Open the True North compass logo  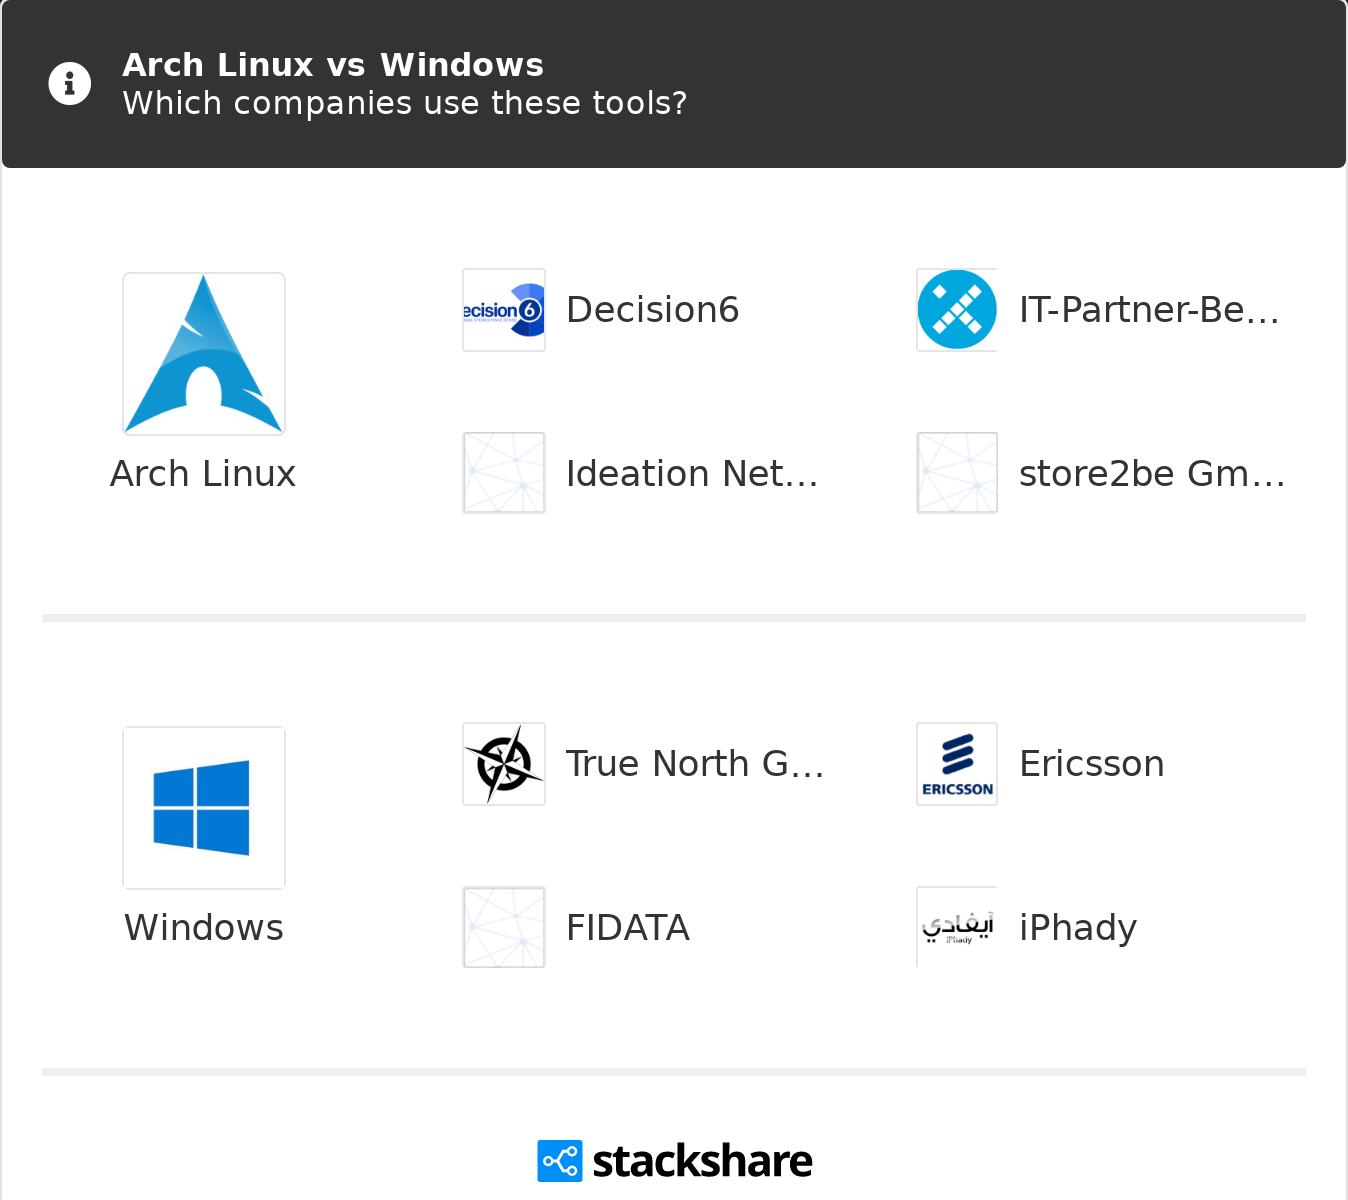(x=504, y=764)
